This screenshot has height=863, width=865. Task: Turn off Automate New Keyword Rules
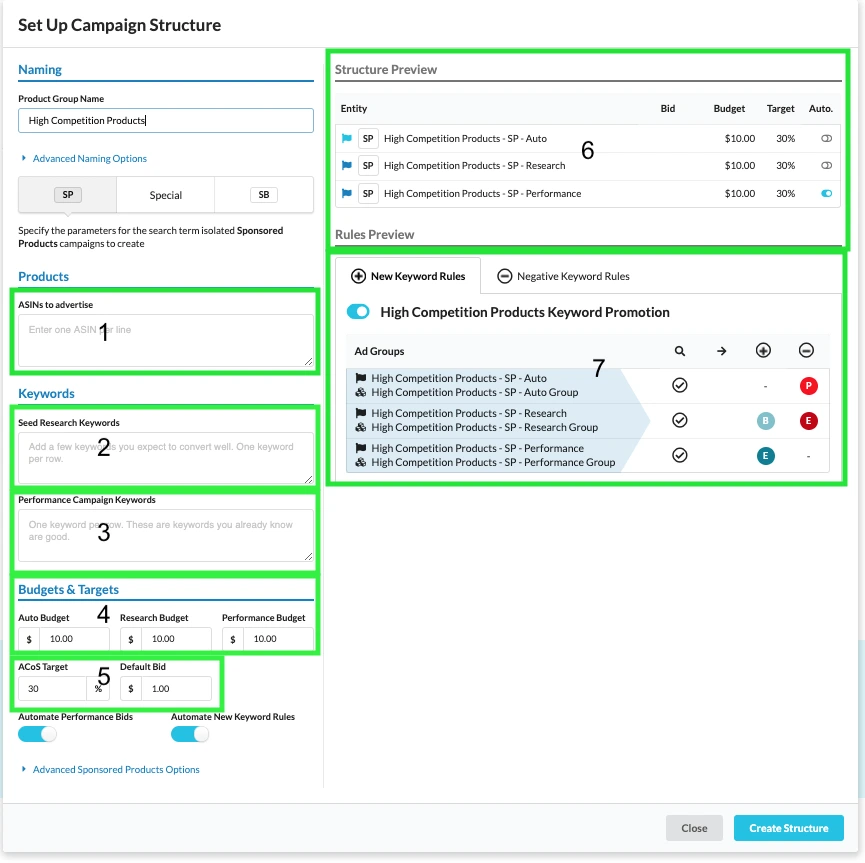[190, 734]
